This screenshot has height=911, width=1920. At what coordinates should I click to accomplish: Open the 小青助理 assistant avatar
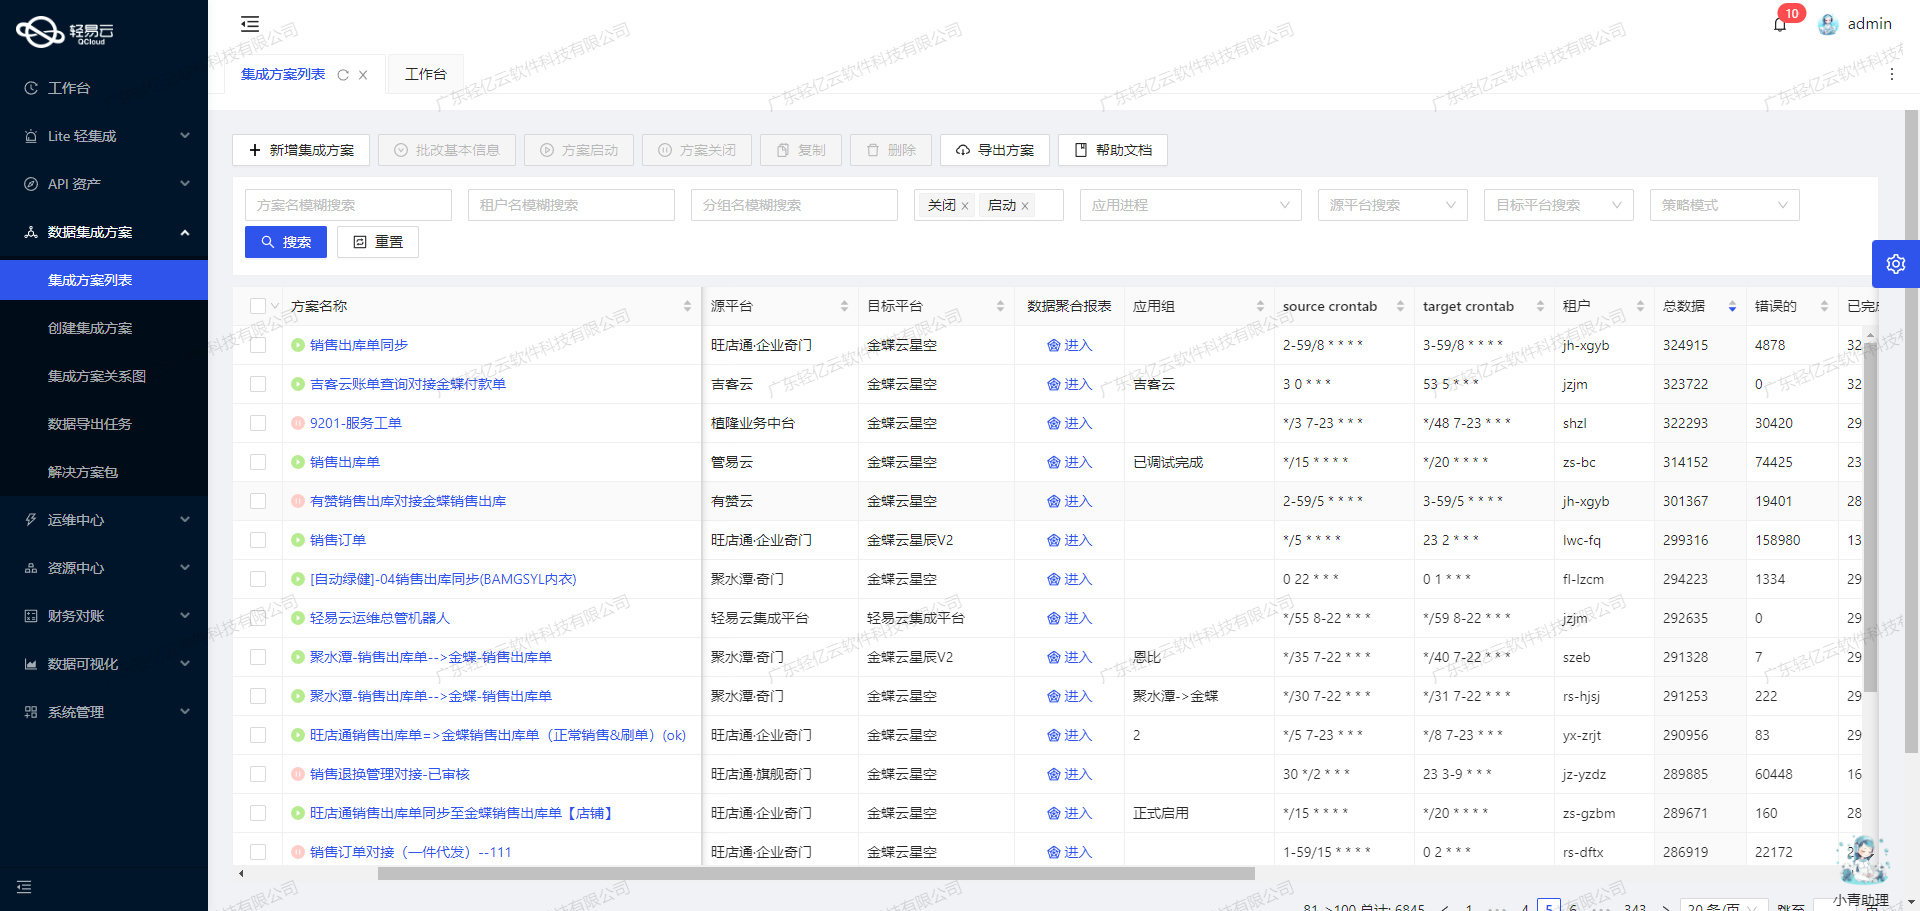click(1863, 860)
